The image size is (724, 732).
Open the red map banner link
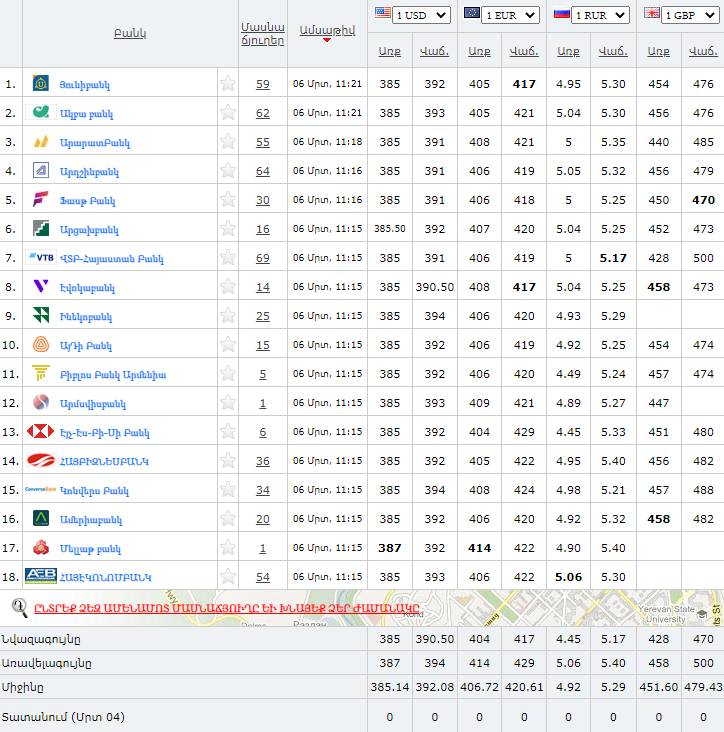(227, 608)
